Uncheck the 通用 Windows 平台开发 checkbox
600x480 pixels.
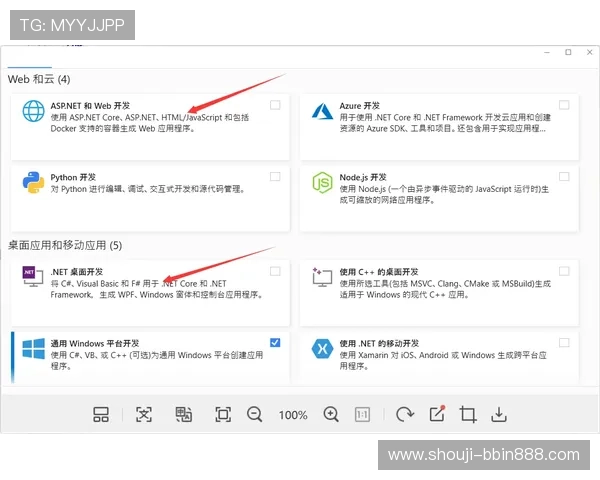pyautogui.click(x=275, y=343)
